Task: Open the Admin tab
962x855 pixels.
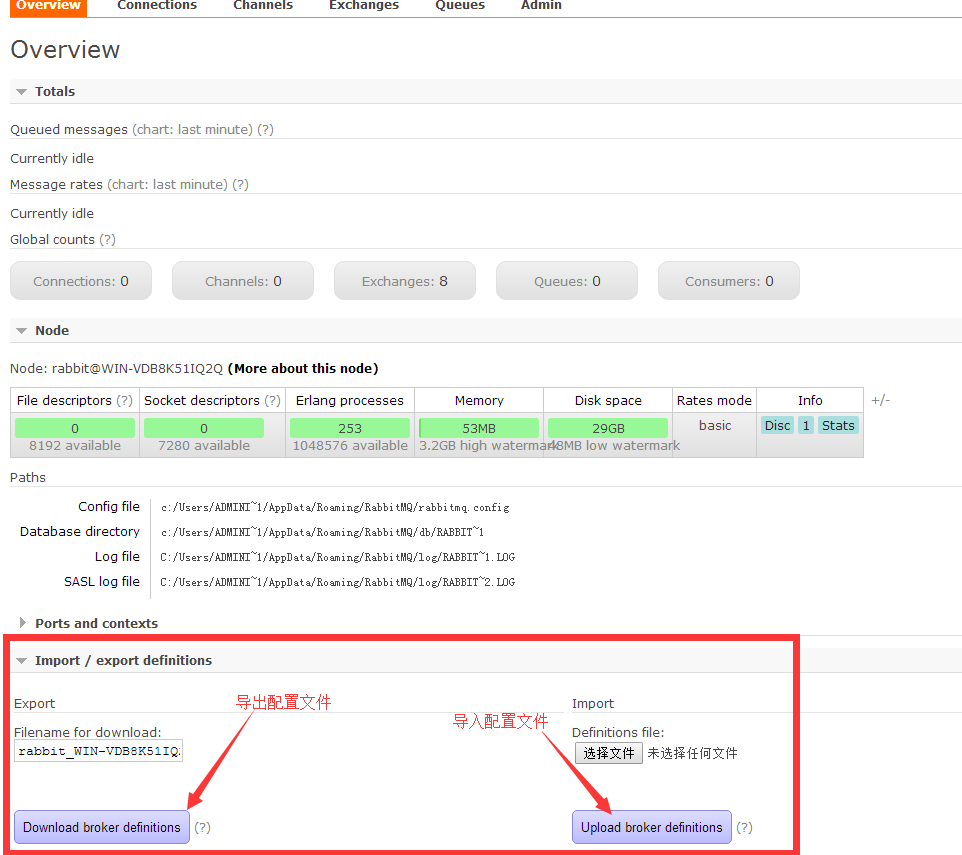Action: pos(541,6)
